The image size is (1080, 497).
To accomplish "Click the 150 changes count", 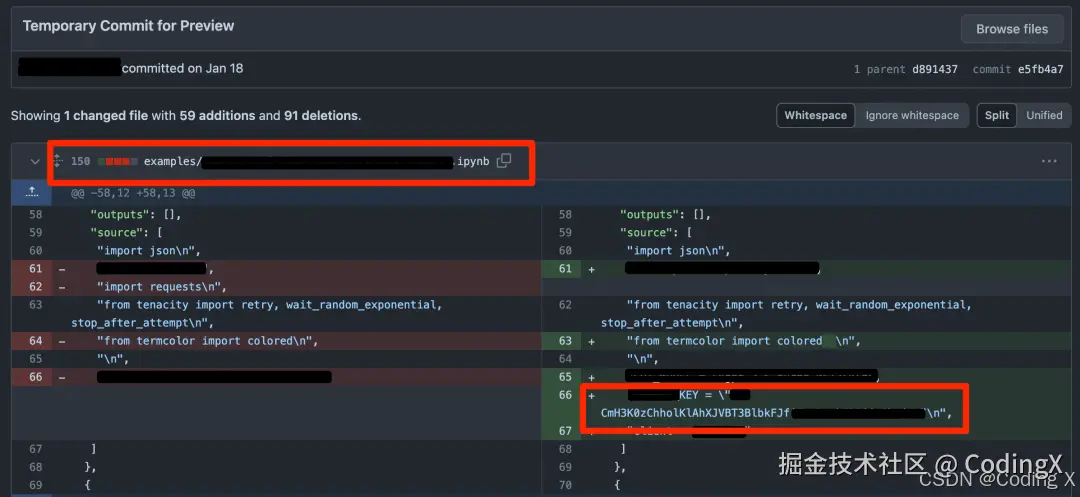I will (81, 161).
